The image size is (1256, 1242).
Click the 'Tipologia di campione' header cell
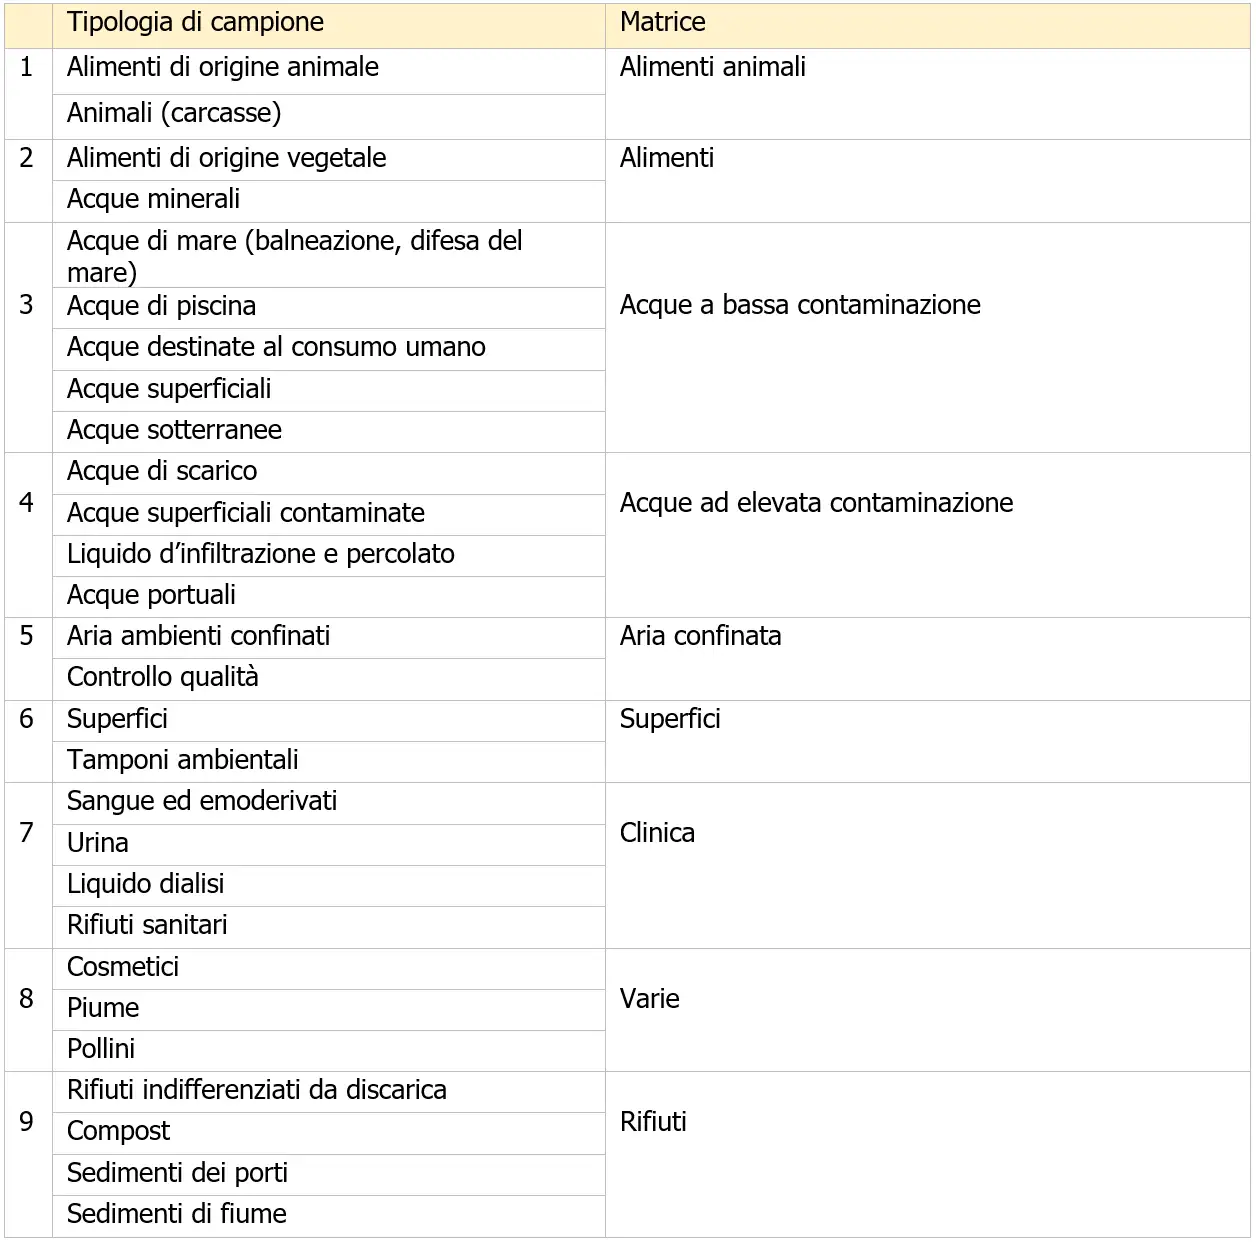click(329, 24)
